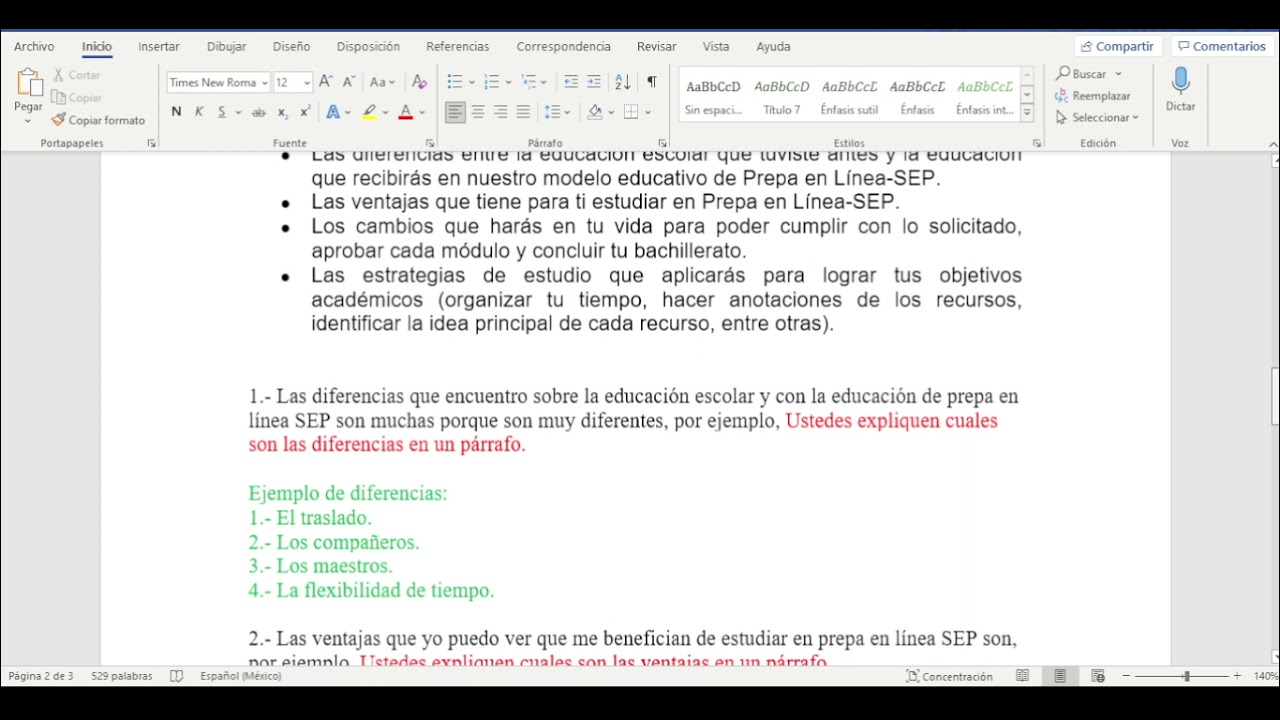1280x720 pixels.
Task: Switch to Diseño tab
Action: (x=291, y=46)
